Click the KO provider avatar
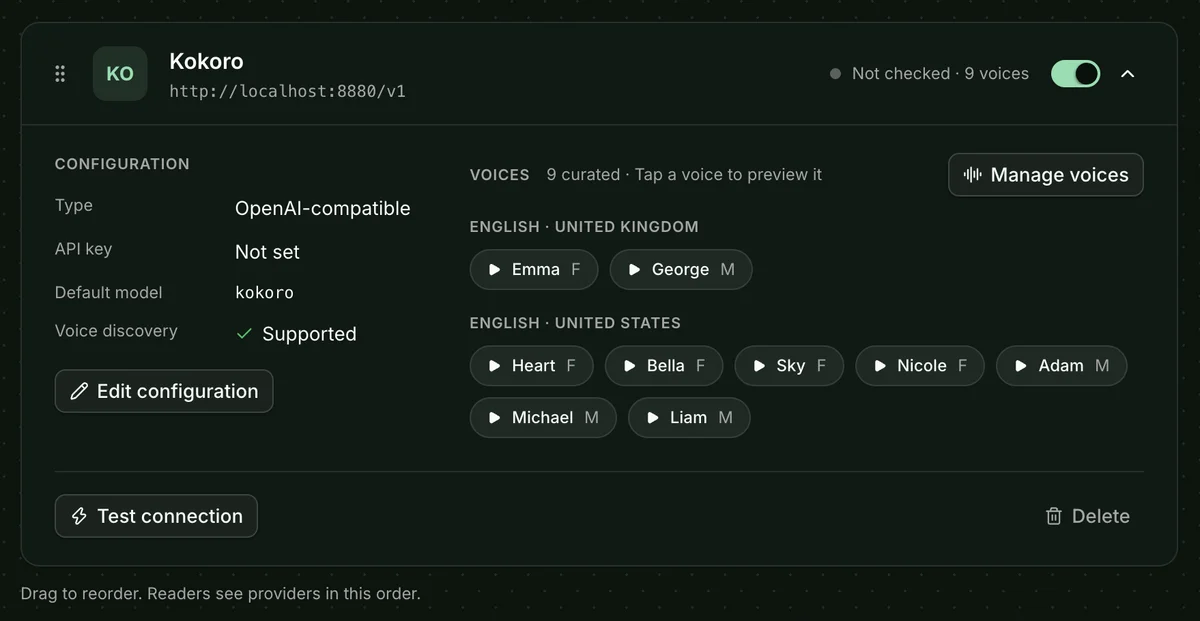The image size is (1200, 621). pos(120,74)
